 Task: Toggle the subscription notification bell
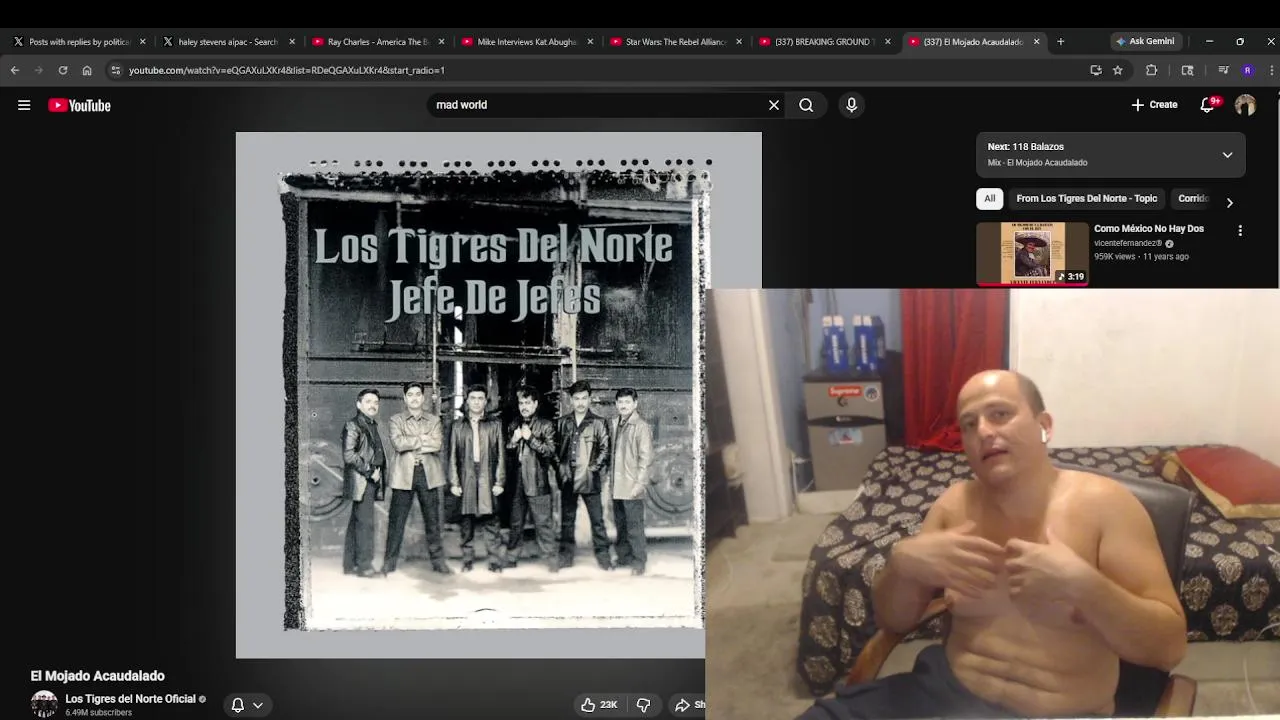pyautogui.click(x=238, y=705)
